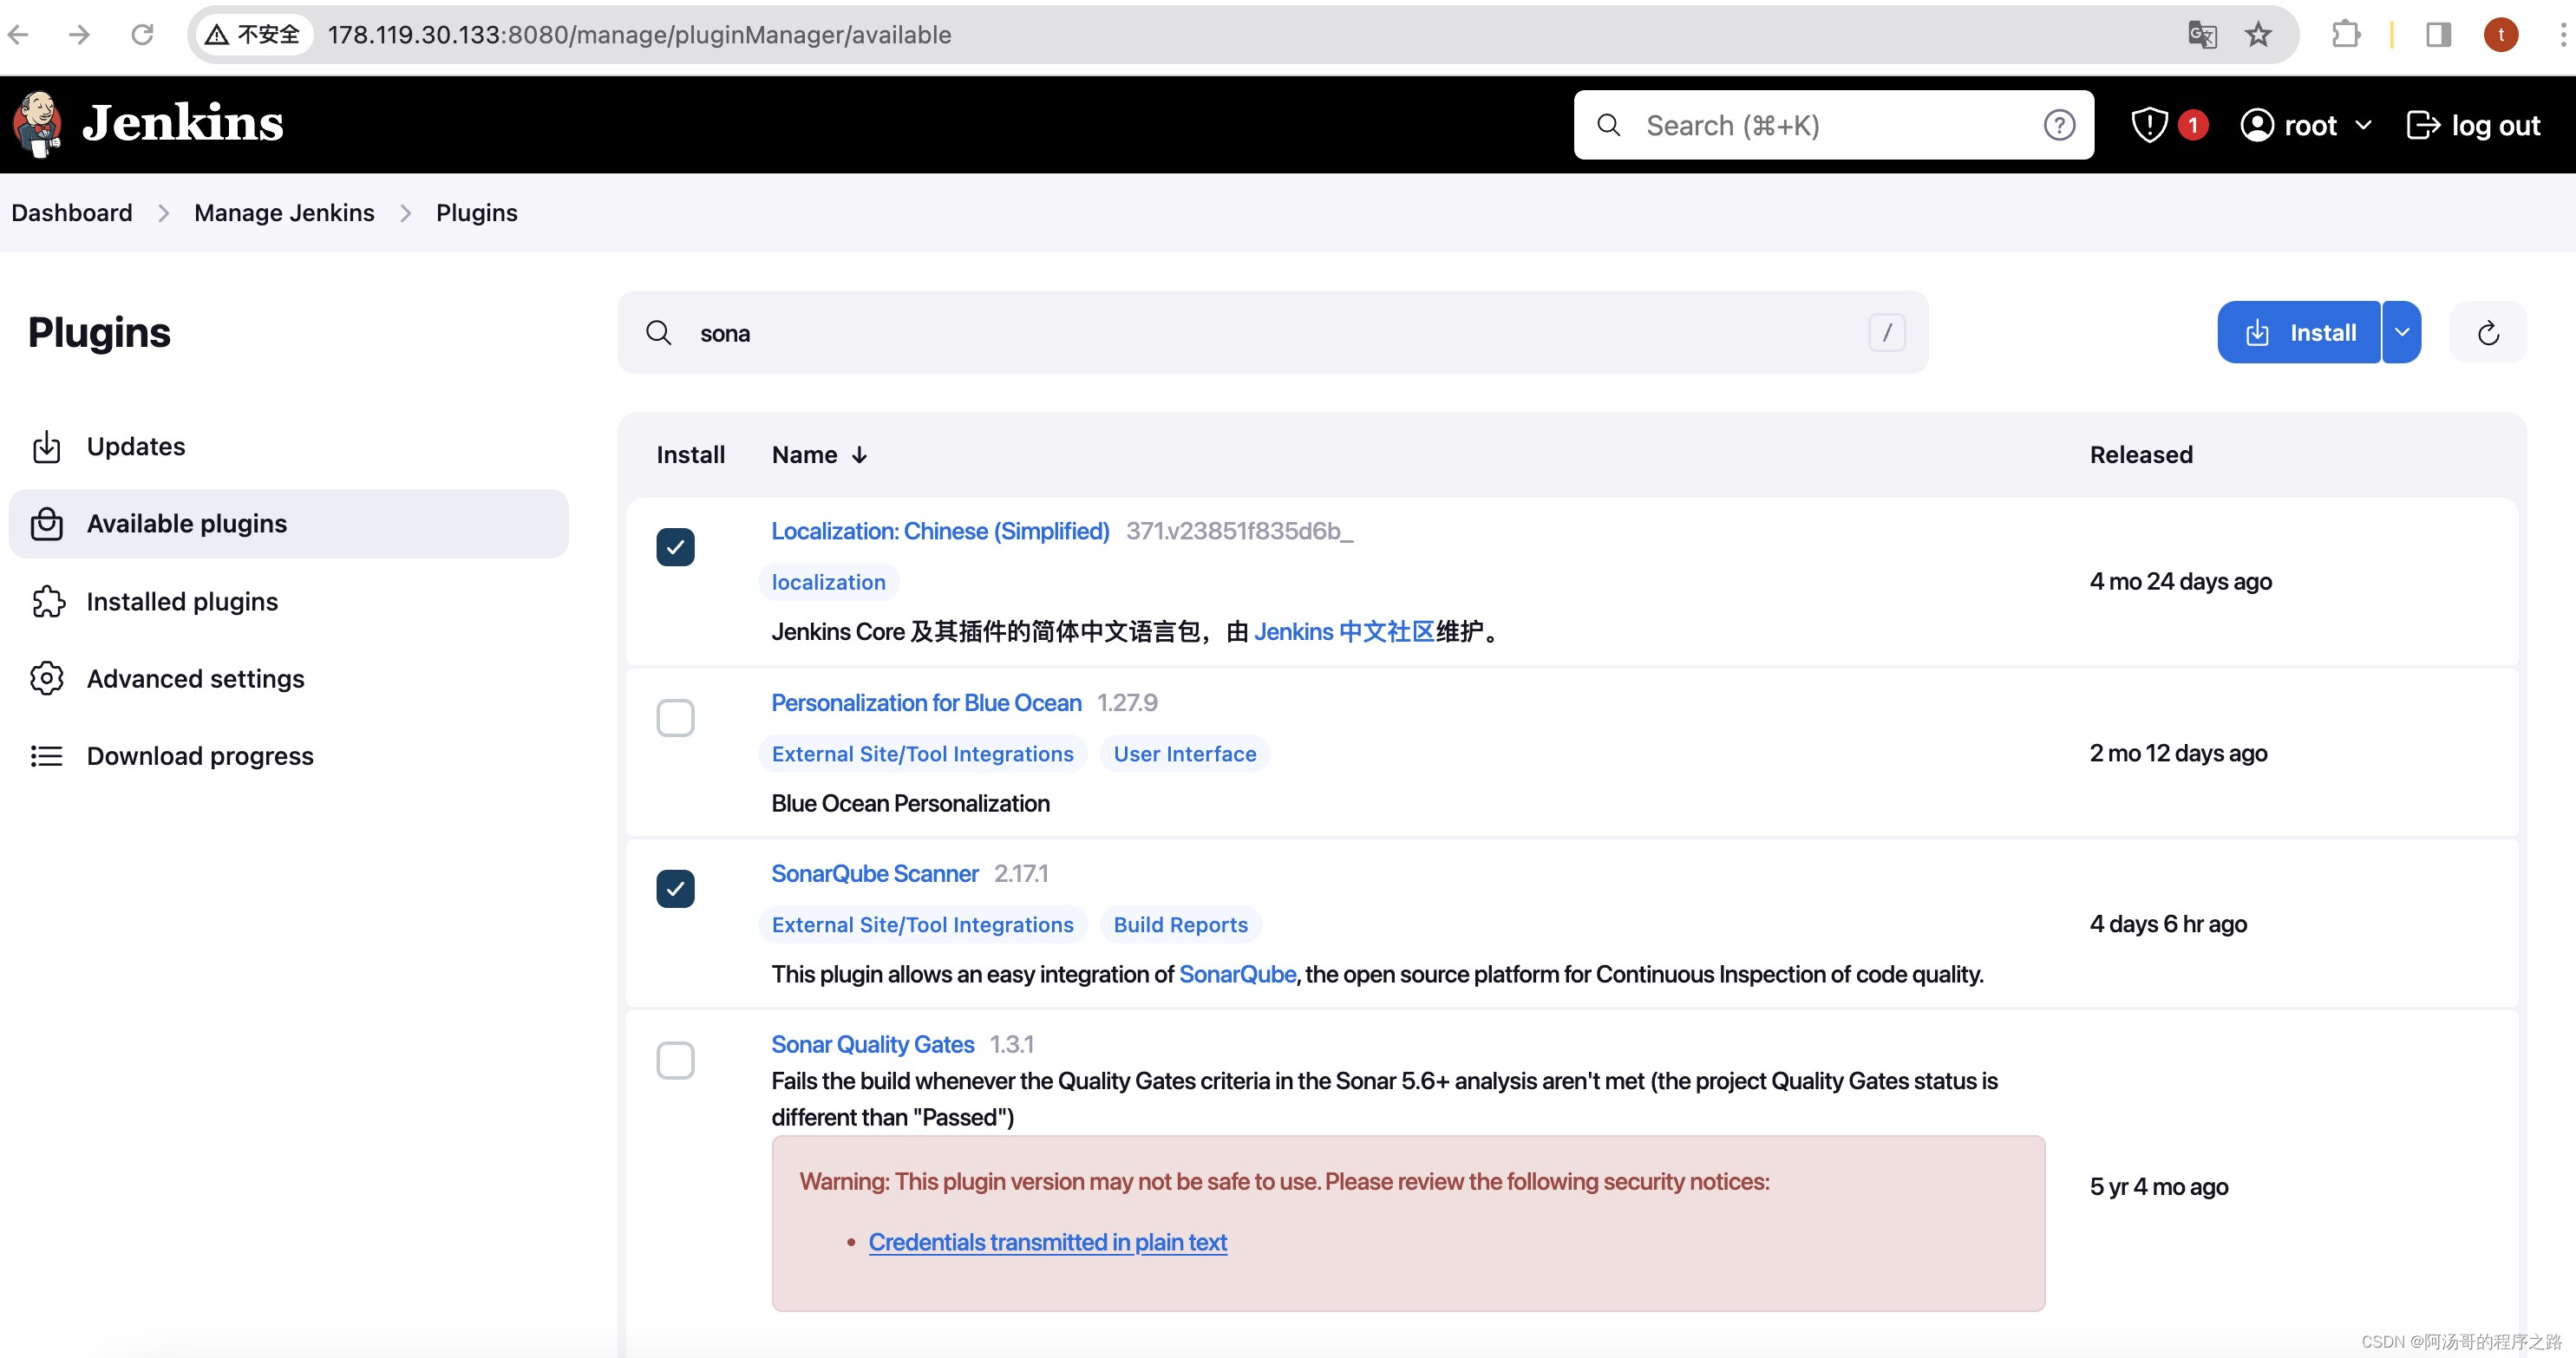Click the refresh plugins list button

click(2488, 333)
